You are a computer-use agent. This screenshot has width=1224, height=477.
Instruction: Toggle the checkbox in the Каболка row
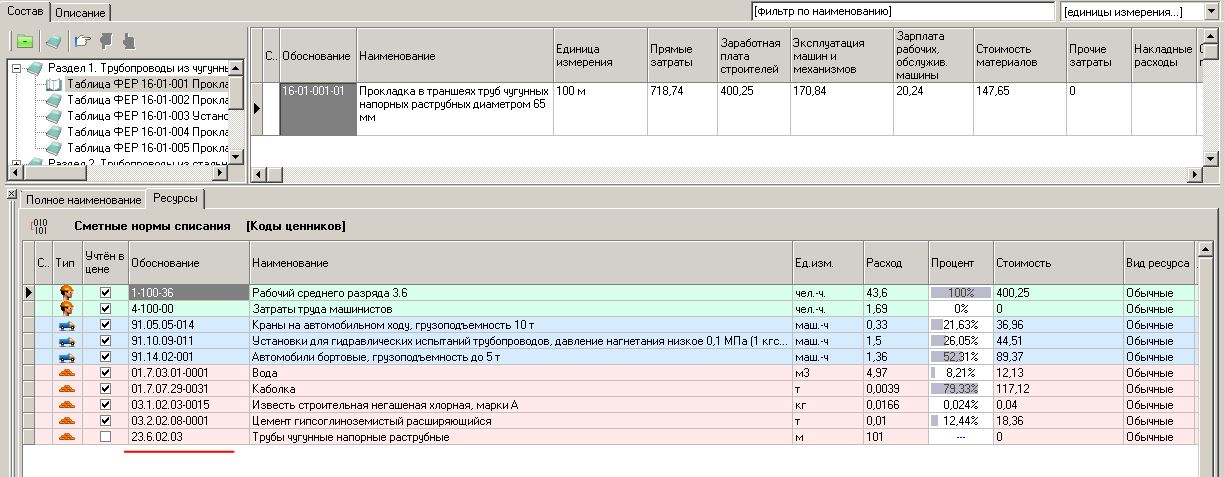105,389
